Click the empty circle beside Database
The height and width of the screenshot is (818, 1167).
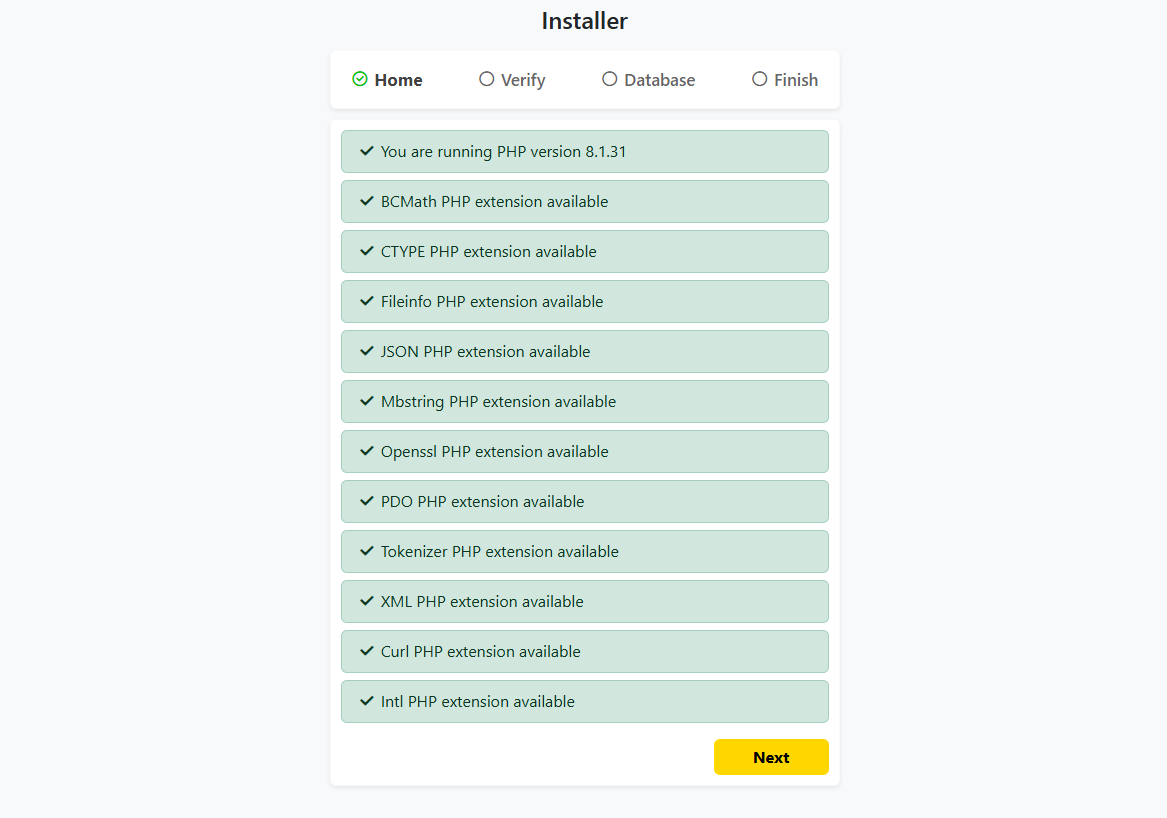[x=610, y=79]
